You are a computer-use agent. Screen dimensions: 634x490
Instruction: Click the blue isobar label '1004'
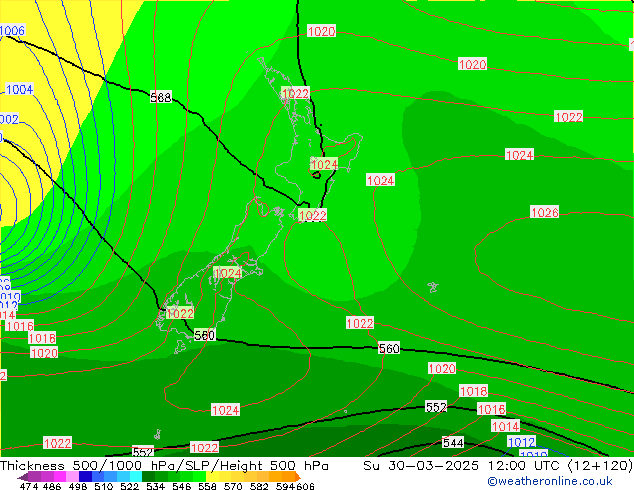coord(19,89)
